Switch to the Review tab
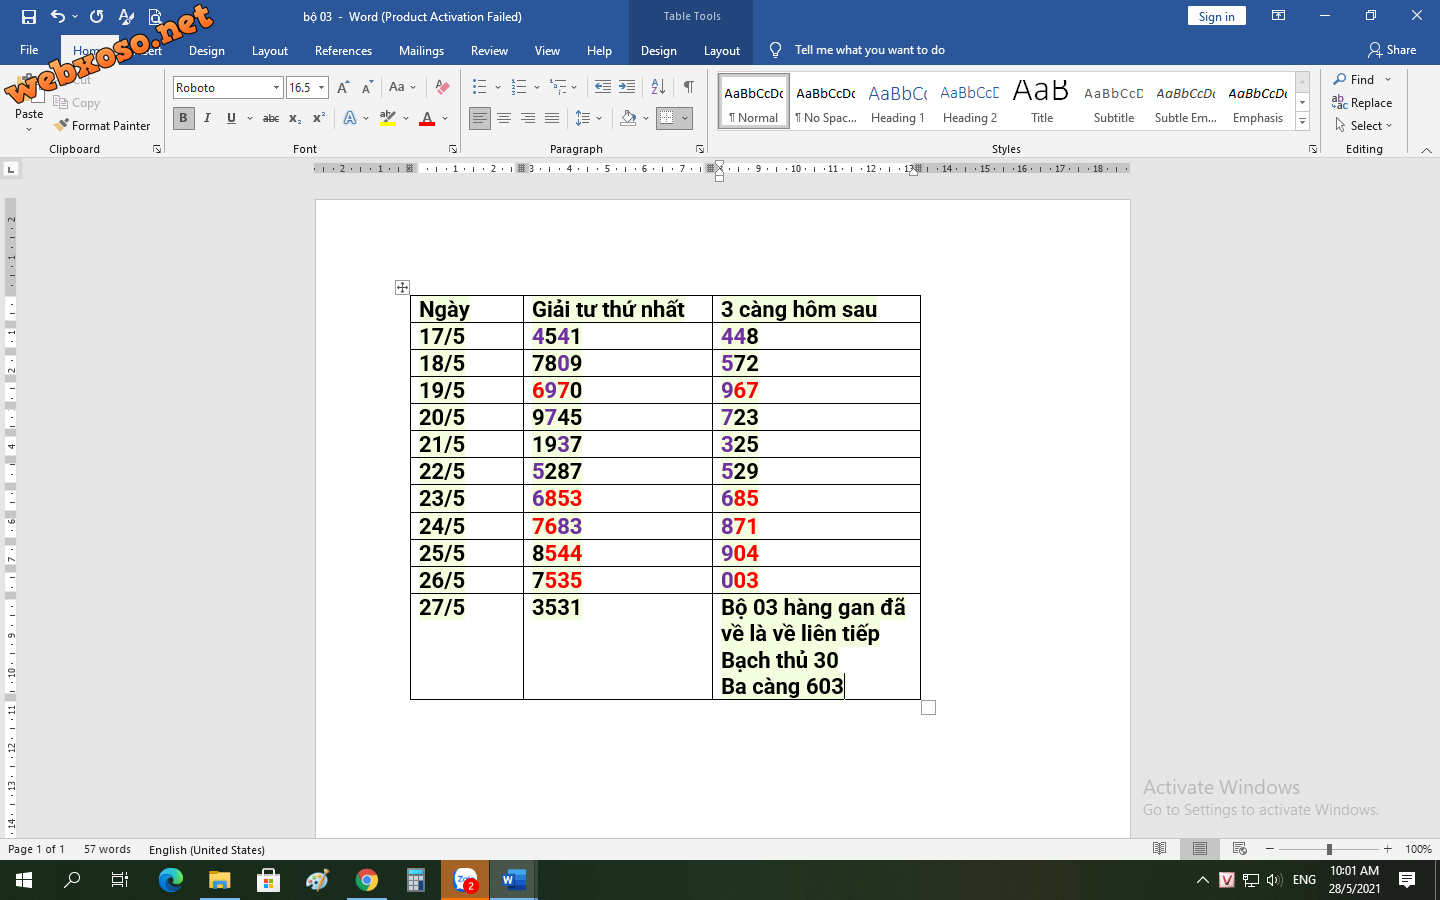Screen dimensions: 1440x900 click(x=489, y=51)
